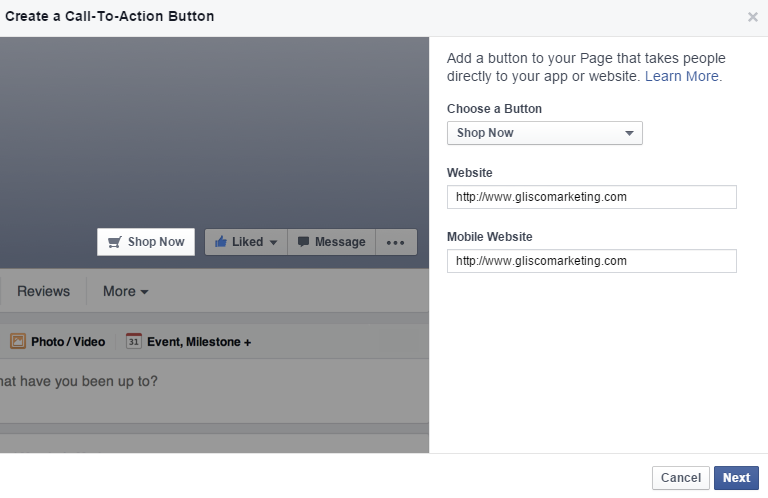Select the Photo / Video post option
The image size is (768, 498).
pos(58,341)
